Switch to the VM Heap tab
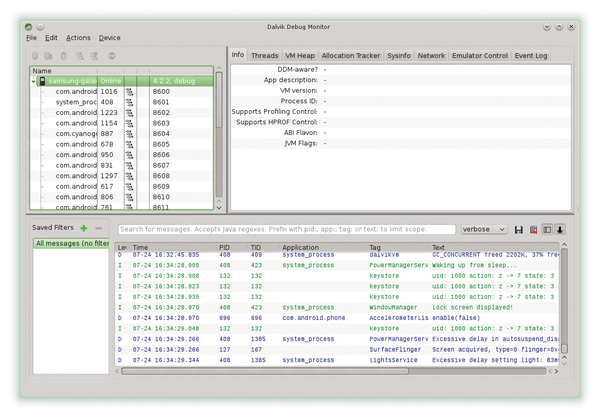The width and height of the screenshot is (600, 418). point(300,56)
